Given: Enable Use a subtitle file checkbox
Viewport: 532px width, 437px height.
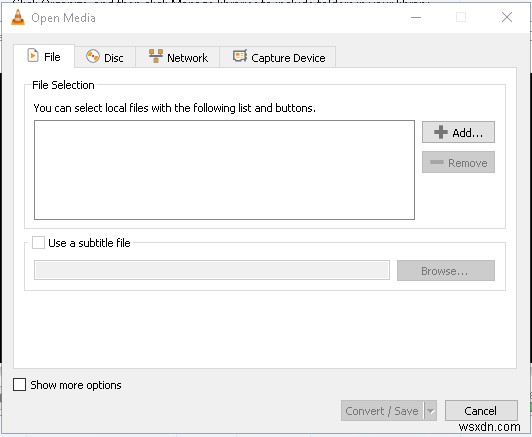Looking at the screenshot, I should click(x=38, y=243).
